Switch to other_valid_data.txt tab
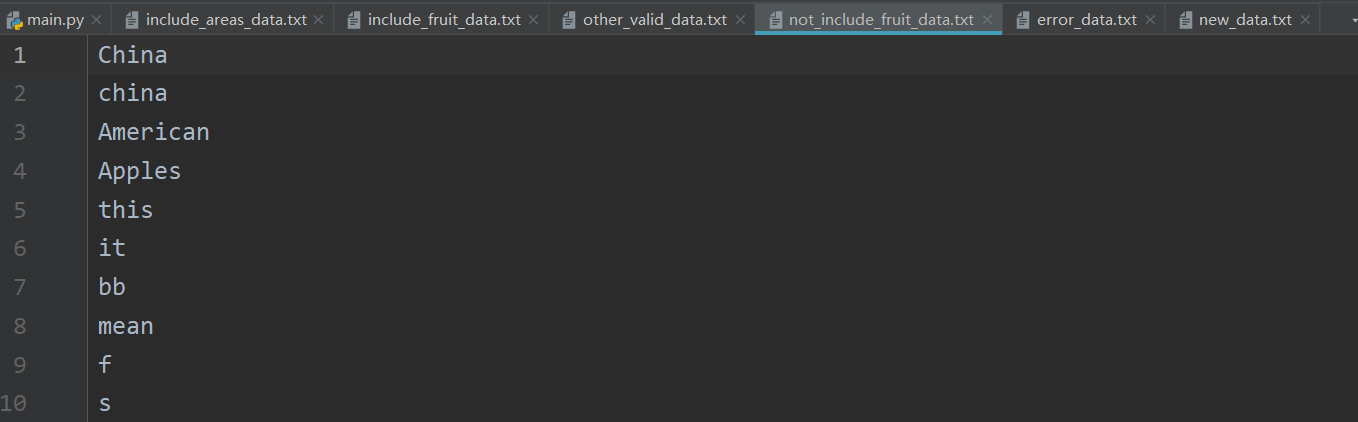1358x422 pixels. [x=654, y=19]
